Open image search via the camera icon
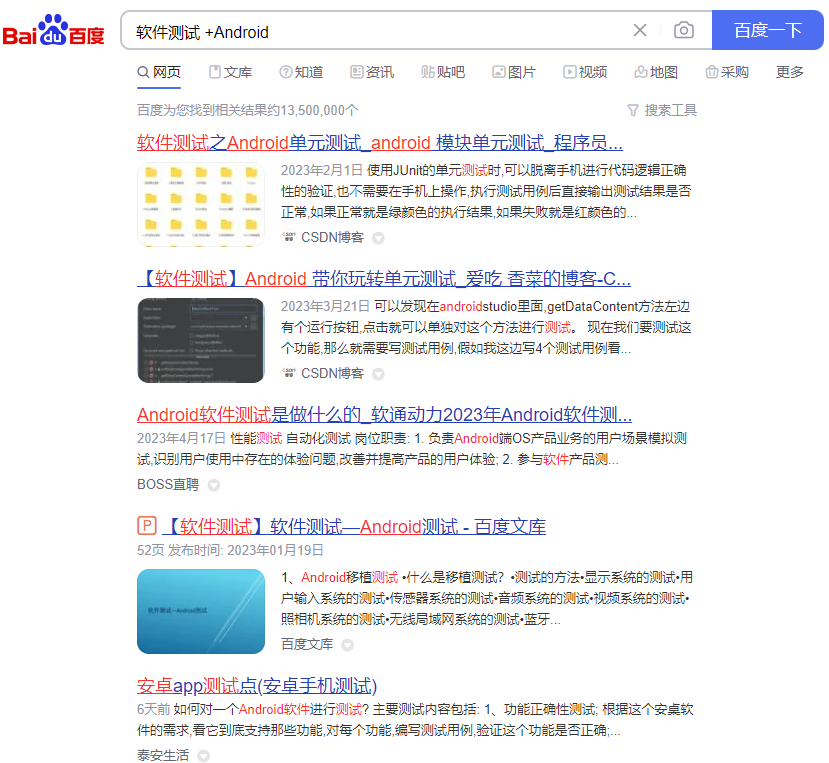 pos(684,30)
